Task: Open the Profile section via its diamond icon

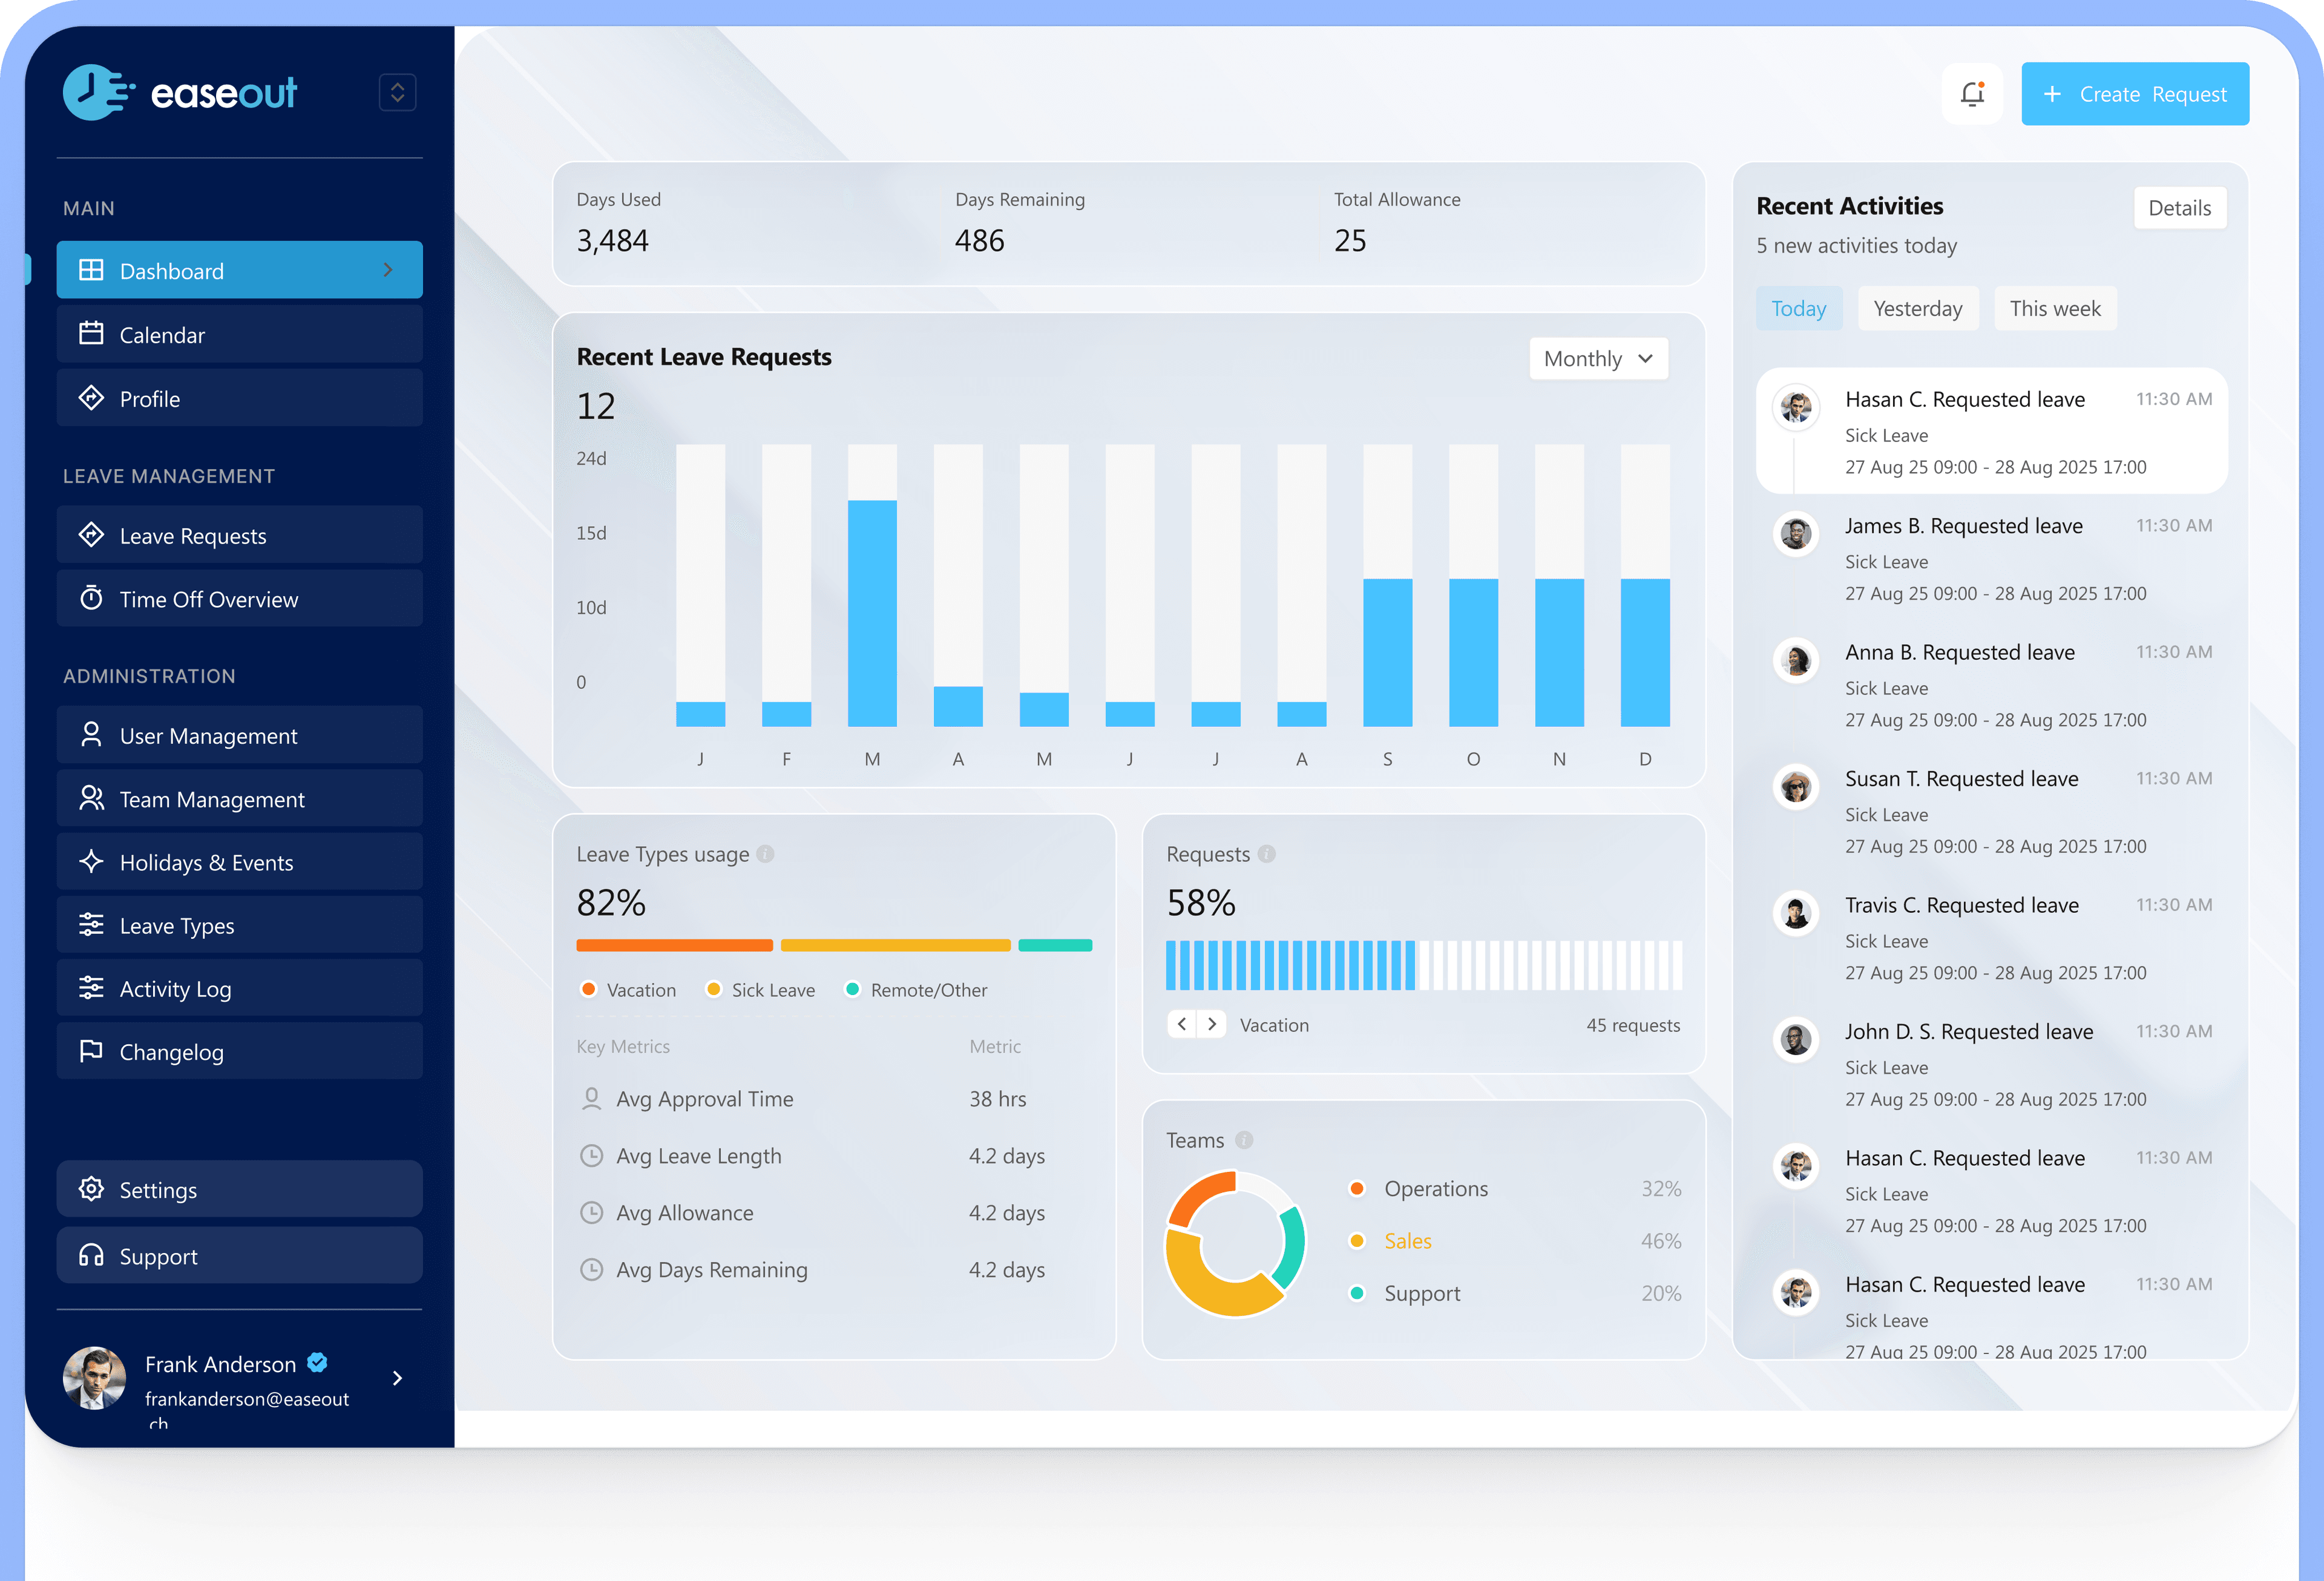Action: (x=92, y=397)
